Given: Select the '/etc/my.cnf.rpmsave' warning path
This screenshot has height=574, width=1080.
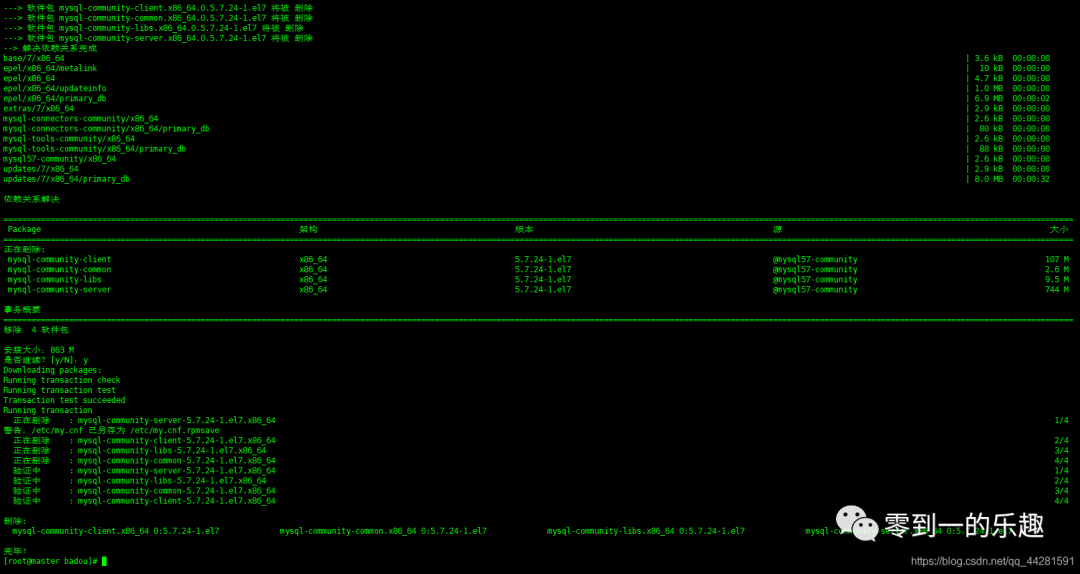Looking at the screenshot, I should click(x=175, y=431).
